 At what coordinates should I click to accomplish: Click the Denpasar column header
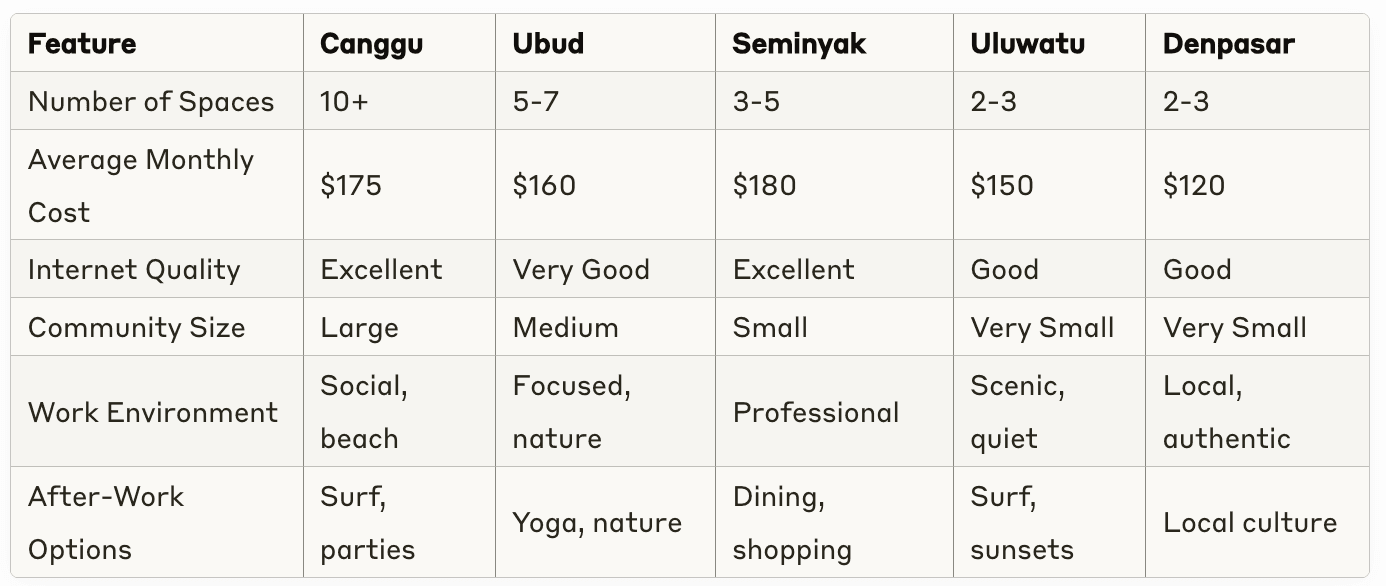1228,44
